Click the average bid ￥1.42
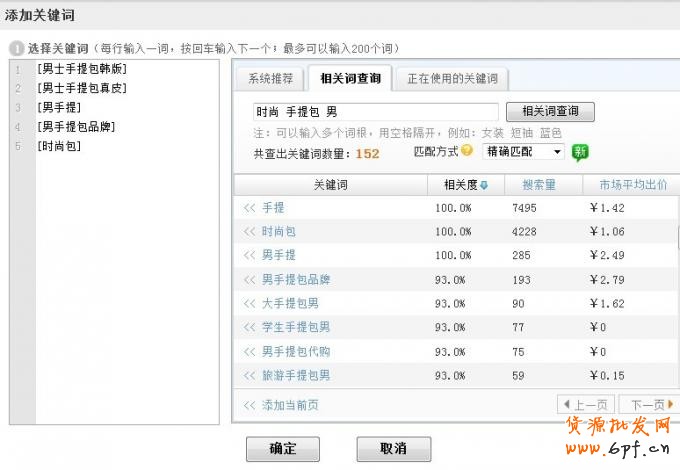The width and height of the screenshot is (680, 470). click(607, 208)
